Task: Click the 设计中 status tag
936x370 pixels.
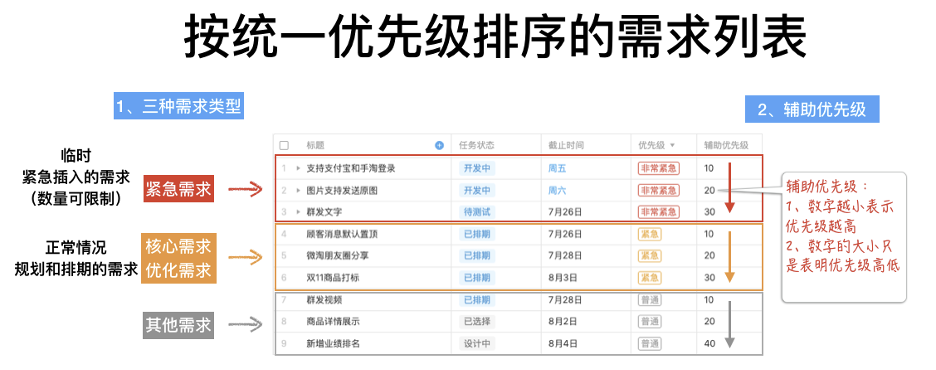Action: [x=477, y=344]
